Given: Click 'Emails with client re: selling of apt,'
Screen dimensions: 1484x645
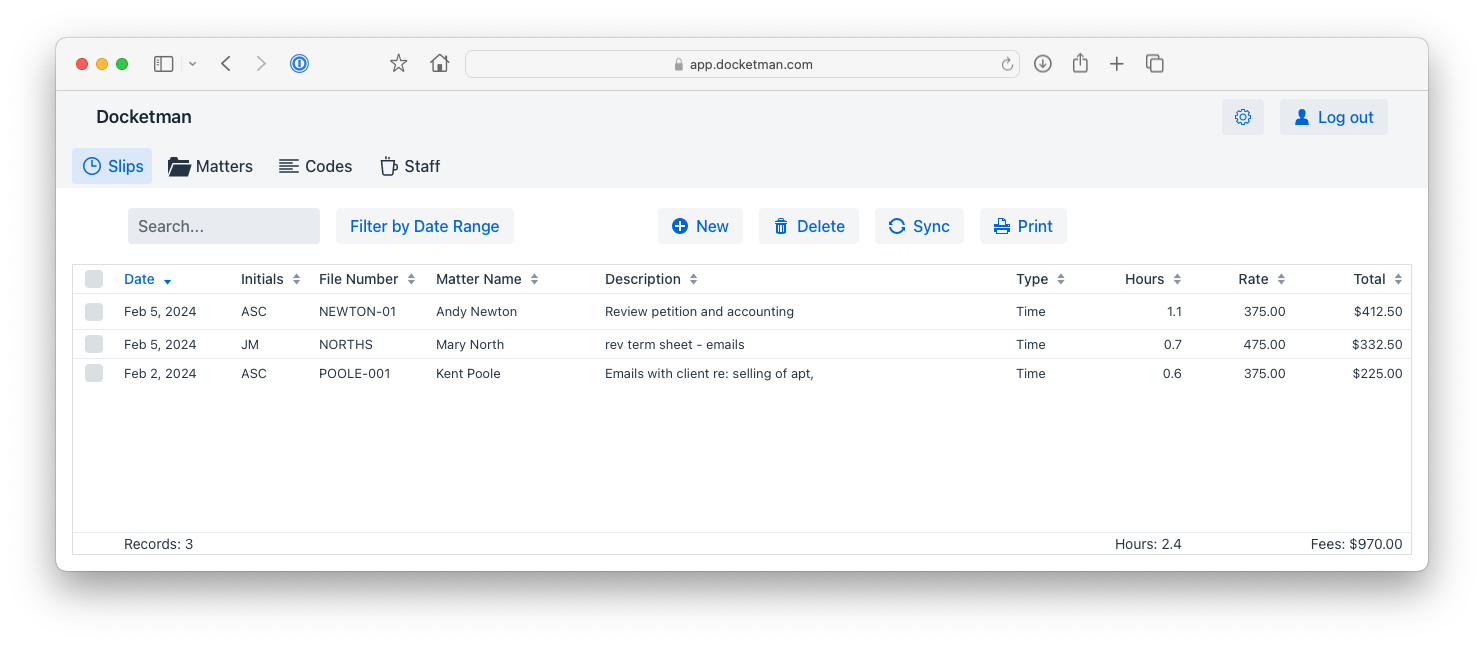Looking at the screenshot, I should 709,373.
